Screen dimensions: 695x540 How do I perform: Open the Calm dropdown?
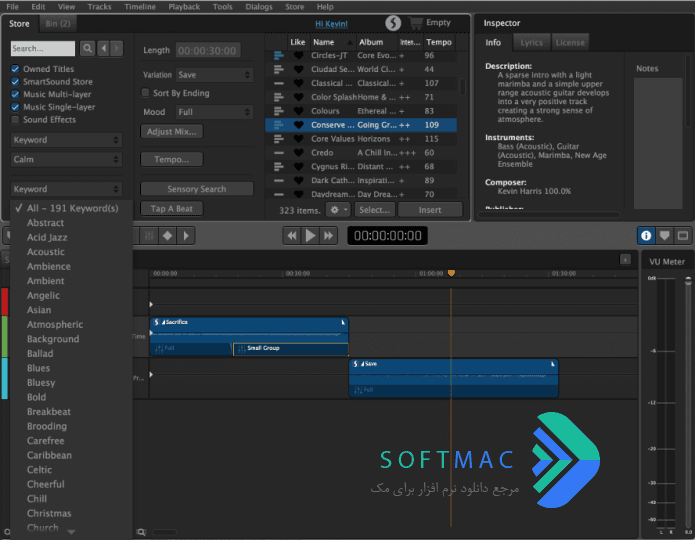[66, 159]
